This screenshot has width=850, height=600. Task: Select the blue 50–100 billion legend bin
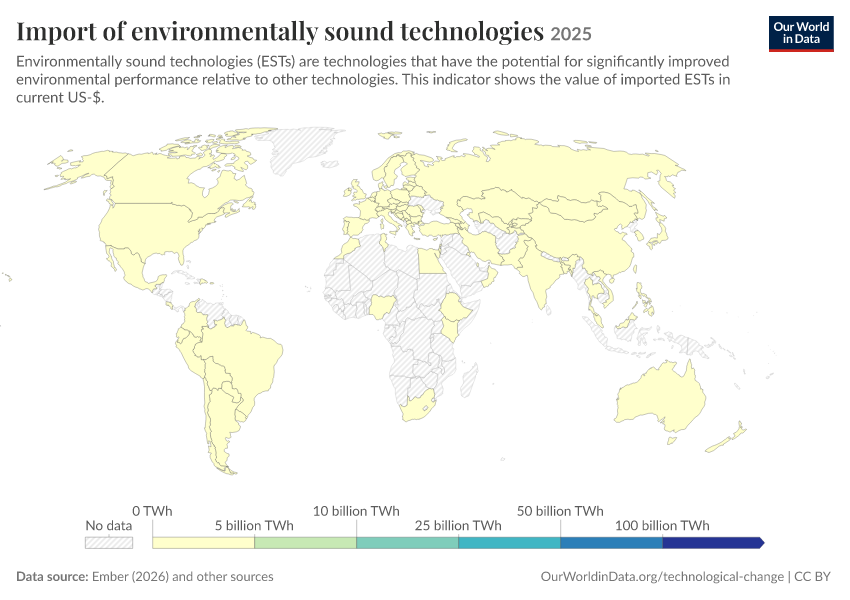pos(611,543)
